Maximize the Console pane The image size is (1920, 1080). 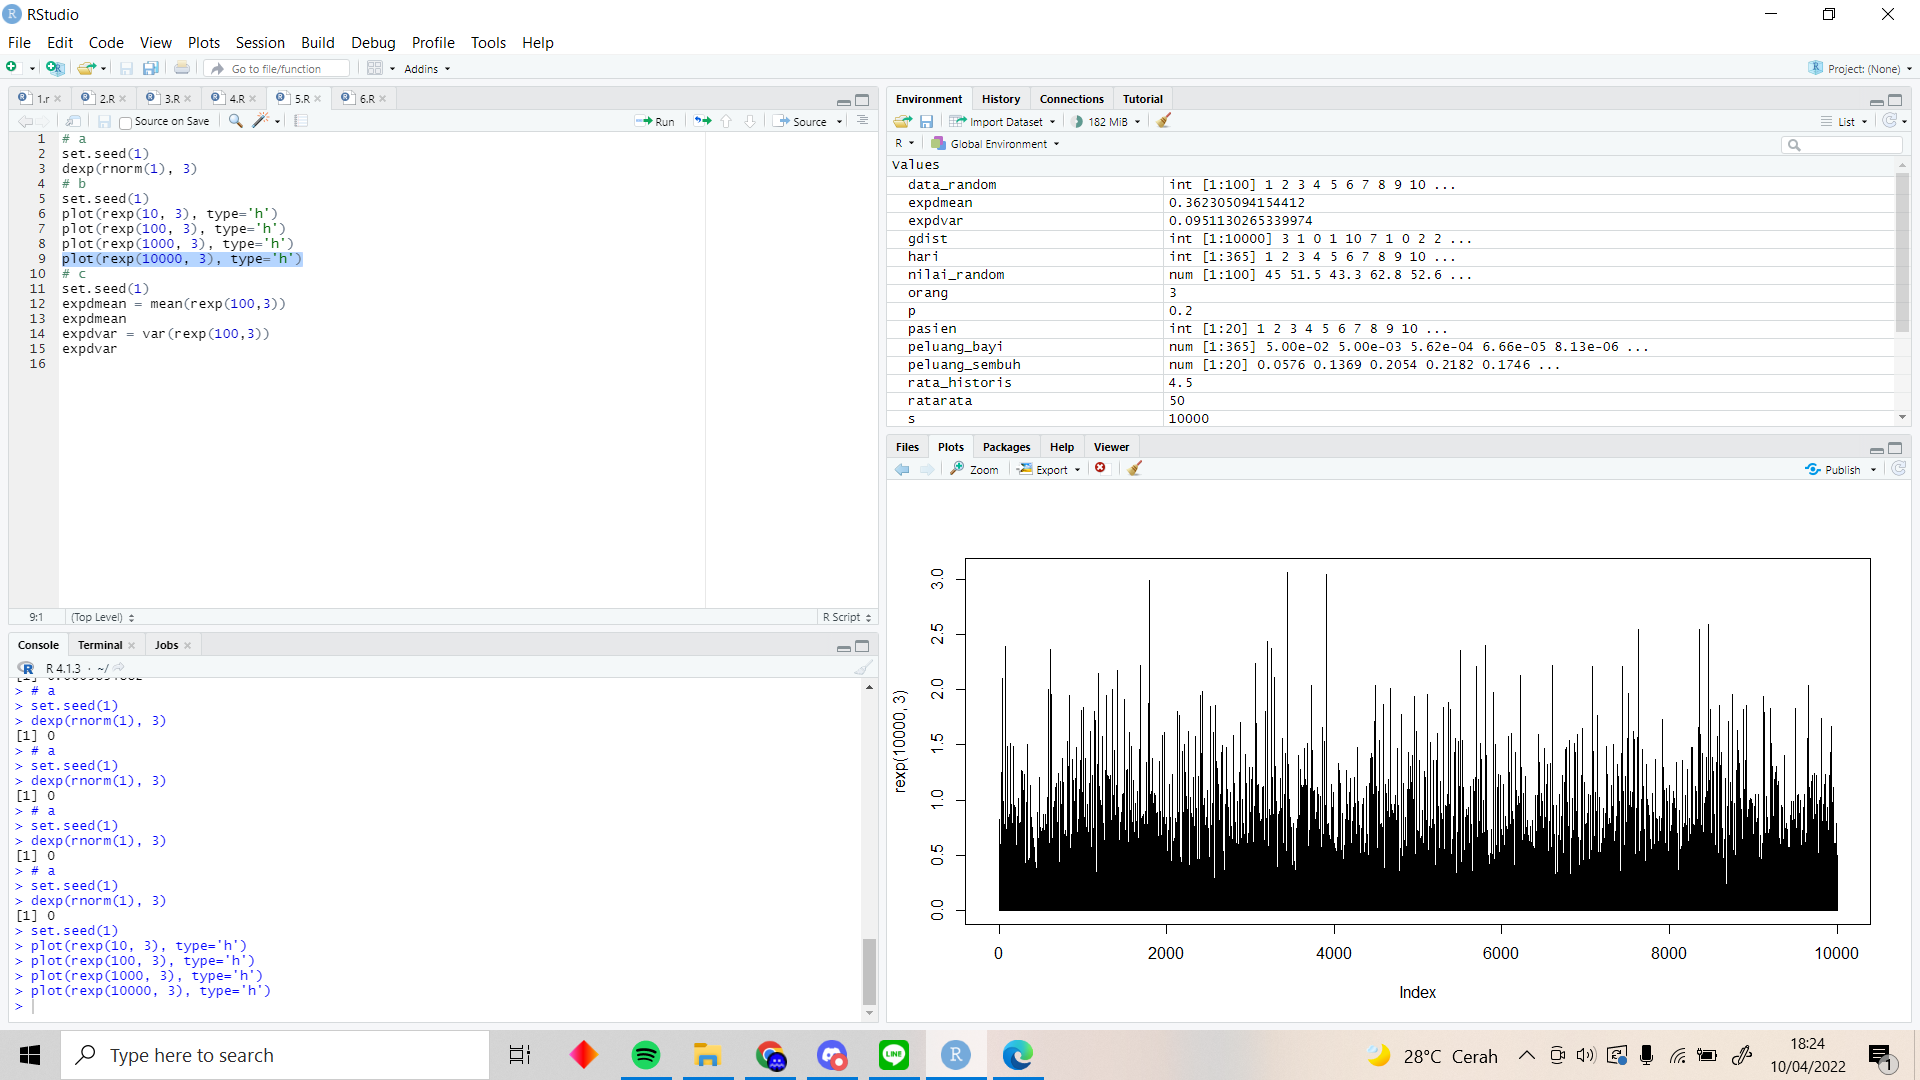tap(862, 646)
